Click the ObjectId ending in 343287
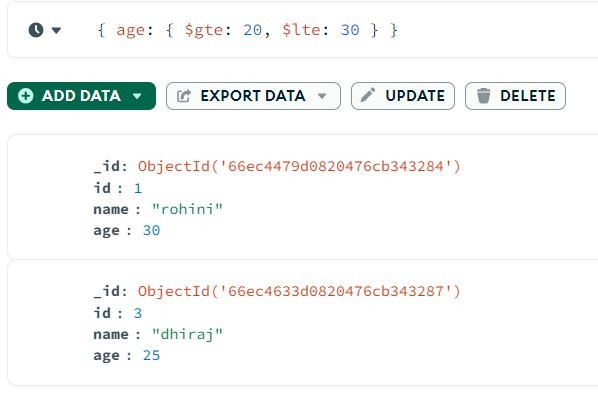This screenshot has width=598, height=395. click(x=299, y=291)
